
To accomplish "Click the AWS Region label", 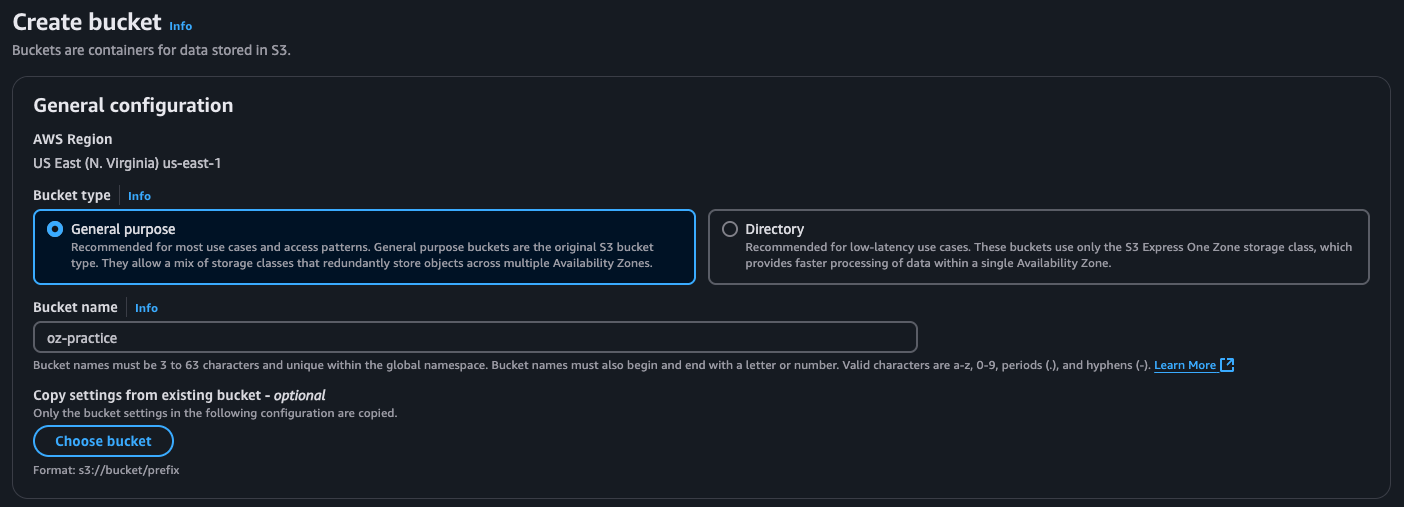I will click(73, 139).
